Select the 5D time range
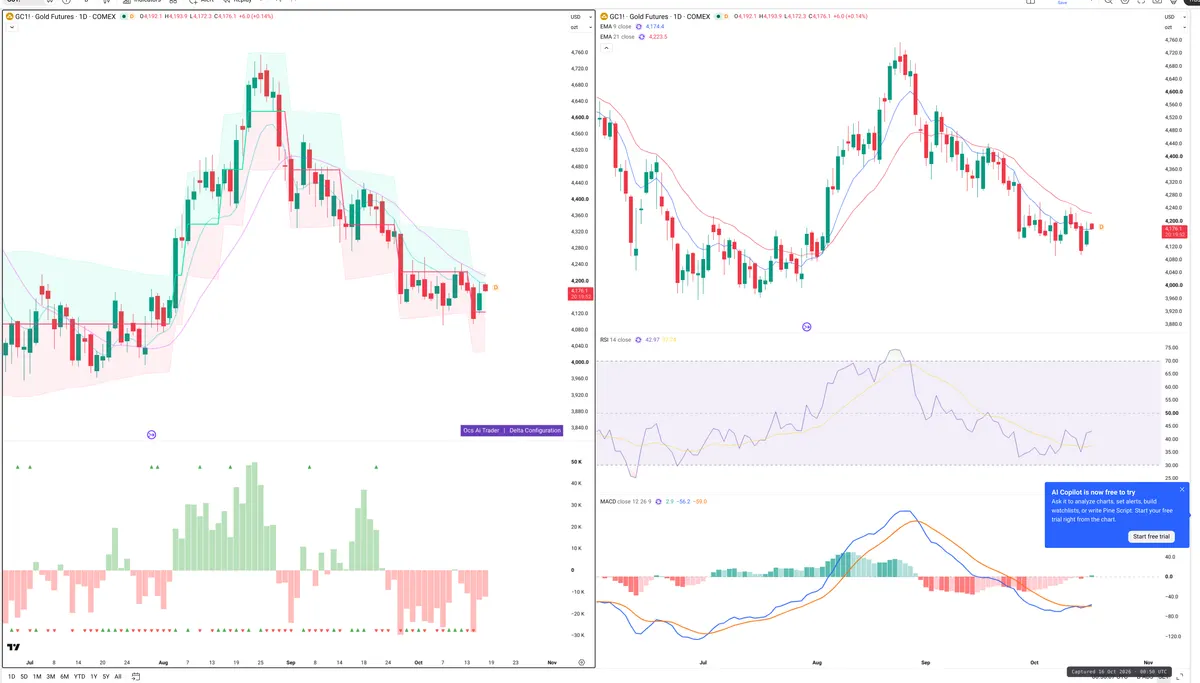 click(24, 676)
